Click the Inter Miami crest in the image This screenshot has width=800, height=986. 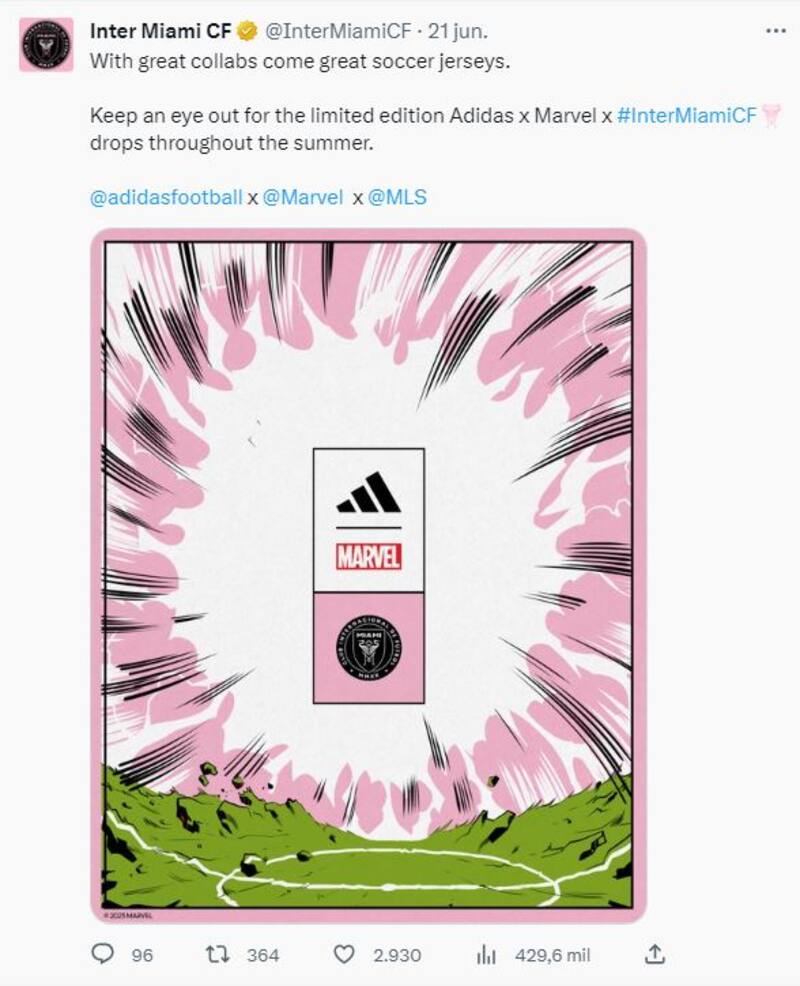pos(368,649)
